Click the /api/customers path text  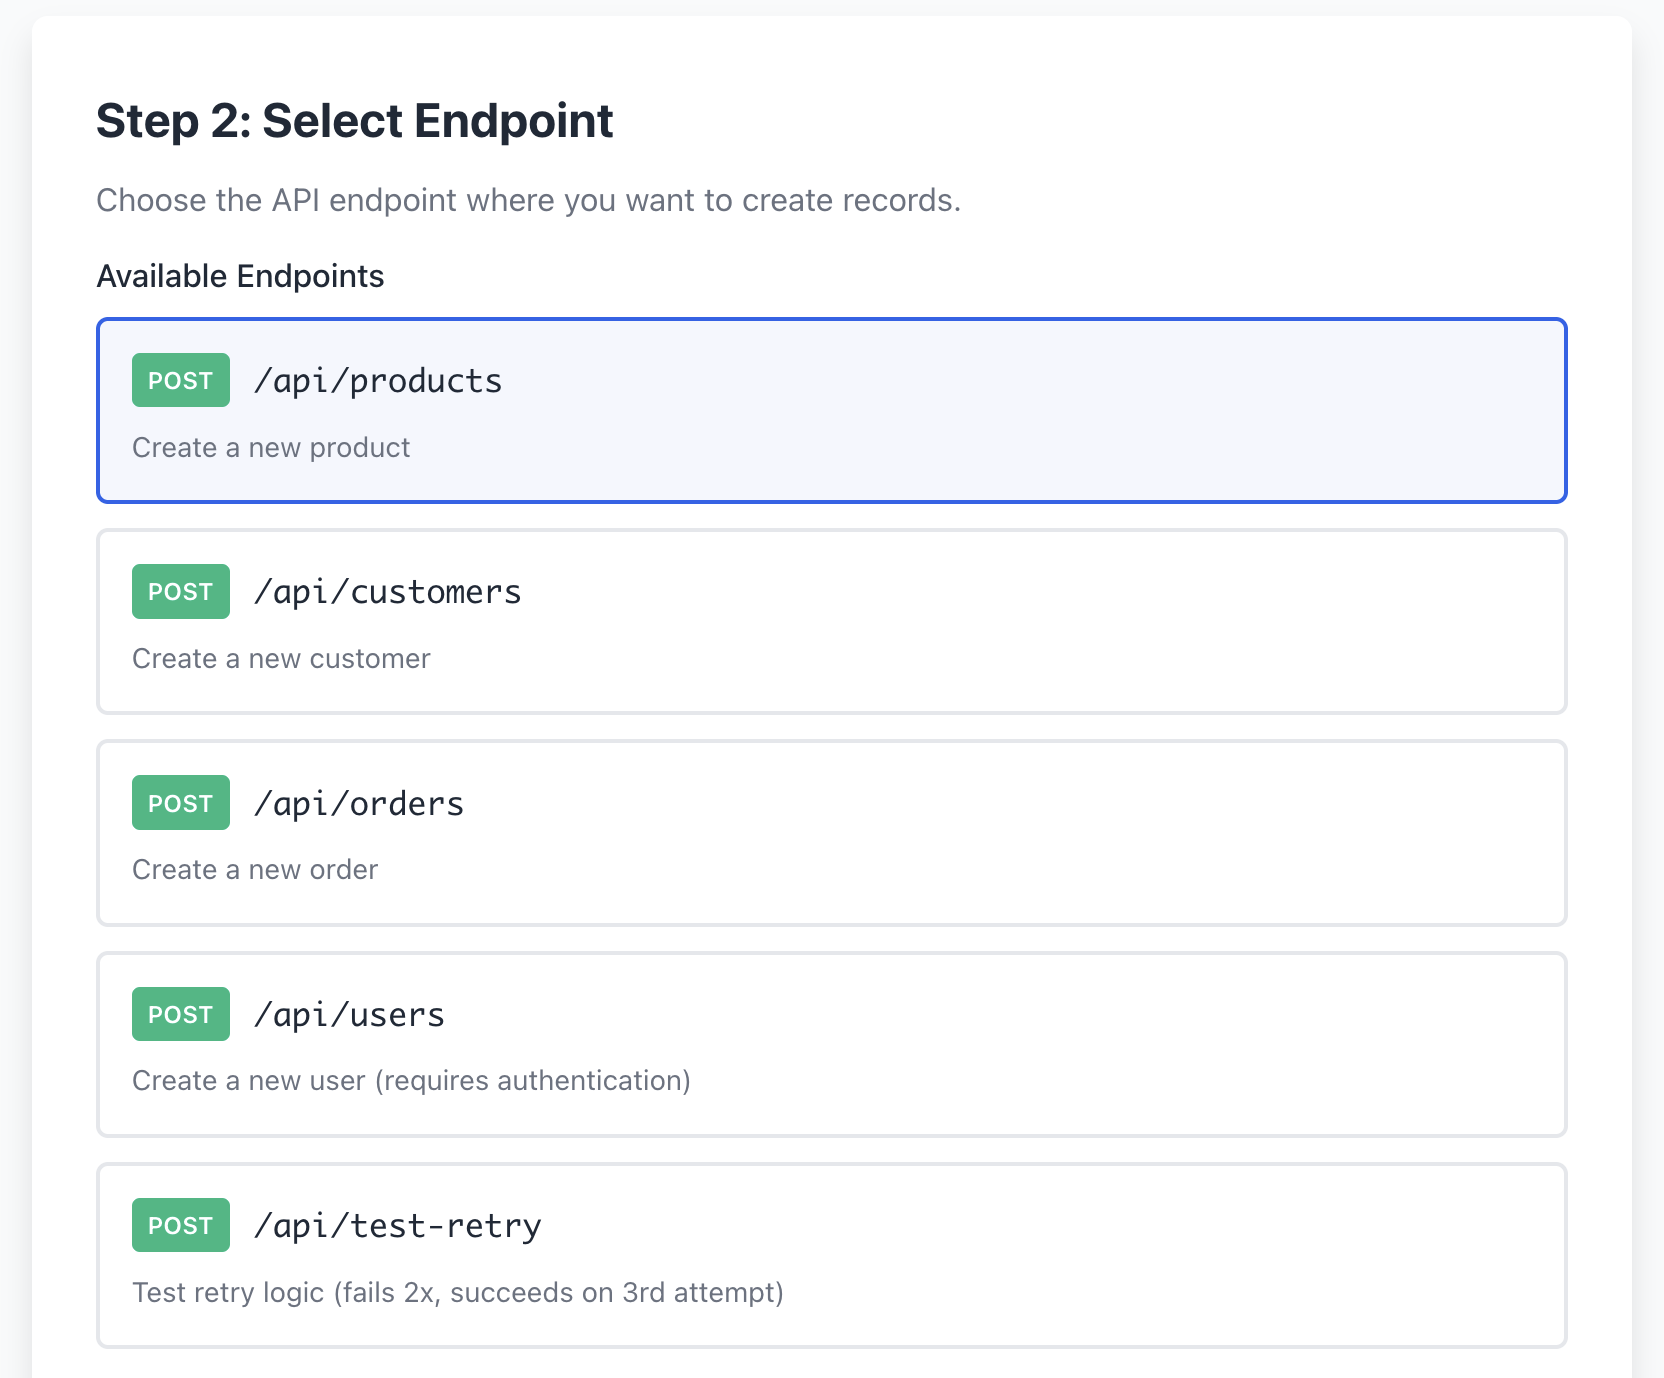[x=387, y=591]
